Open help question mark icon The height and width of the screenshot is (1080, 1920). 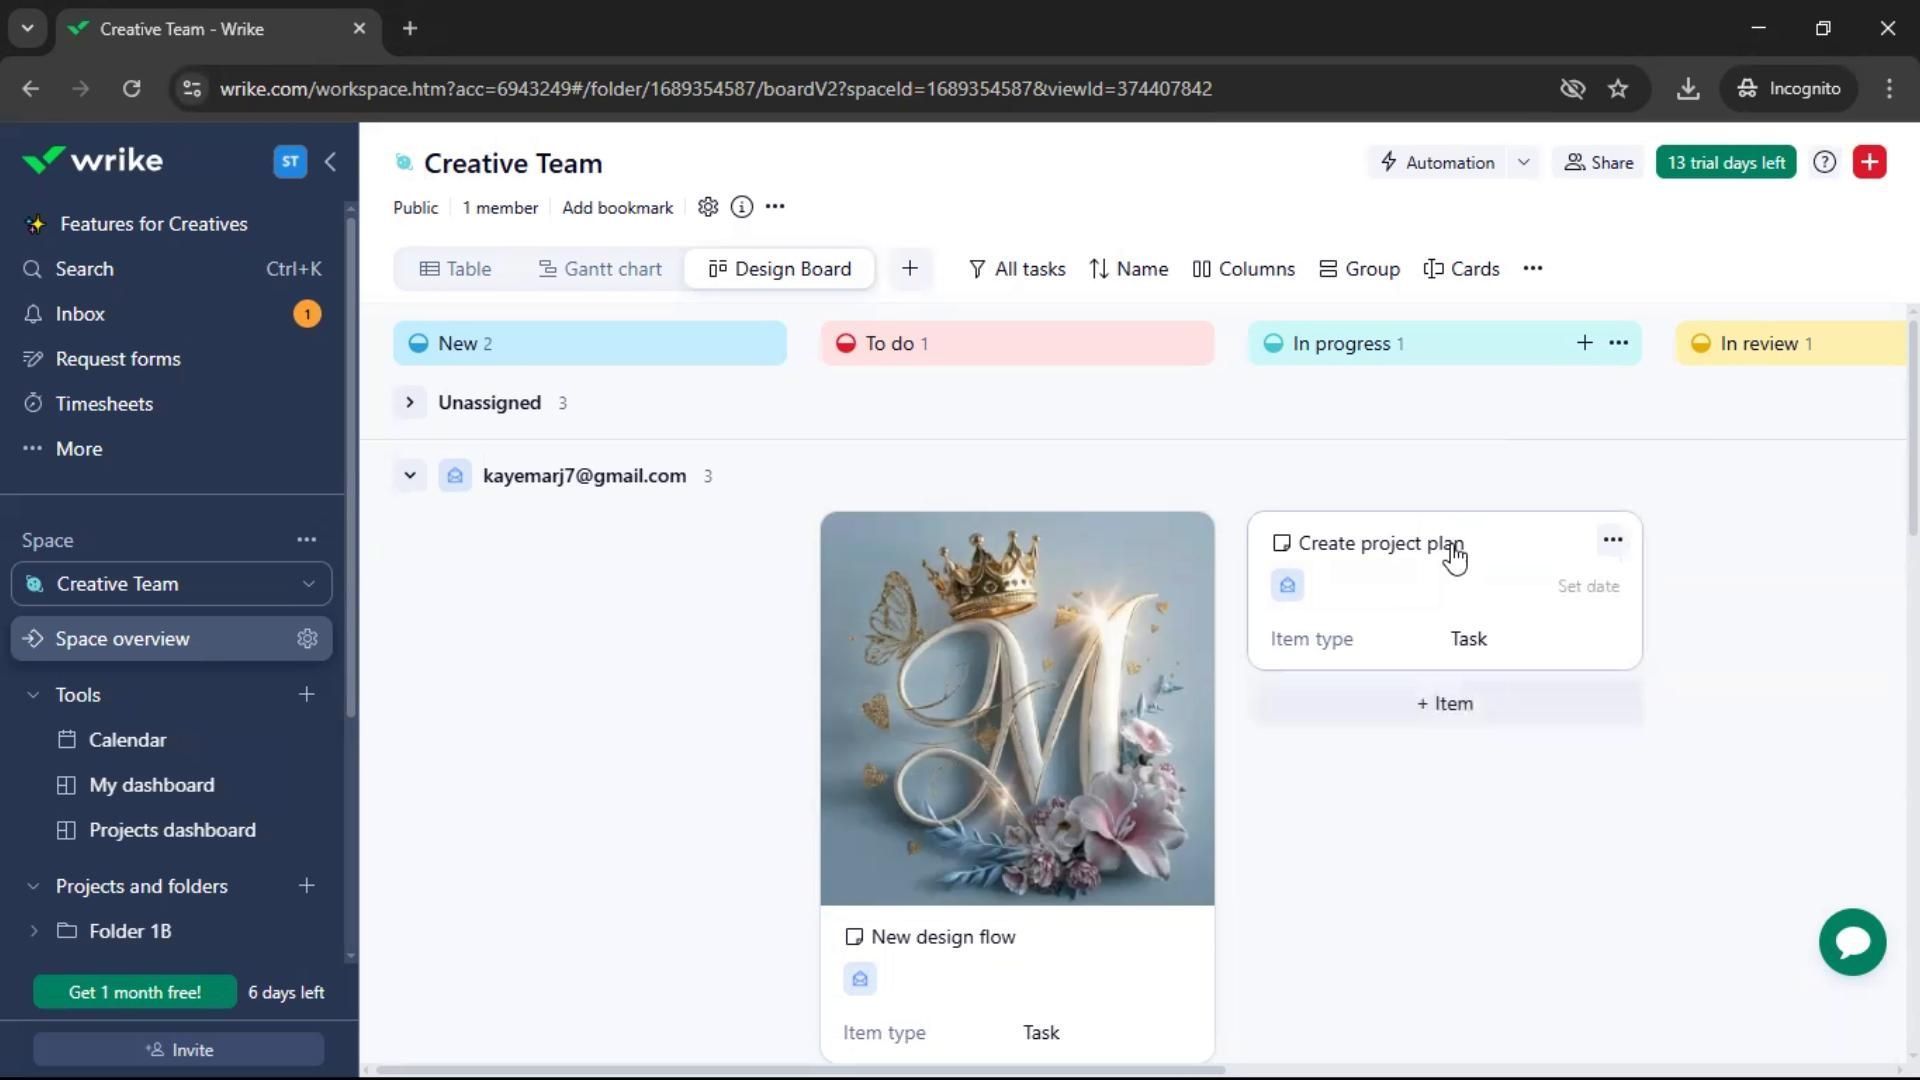pyautogui.click(x=1824, y=162)
